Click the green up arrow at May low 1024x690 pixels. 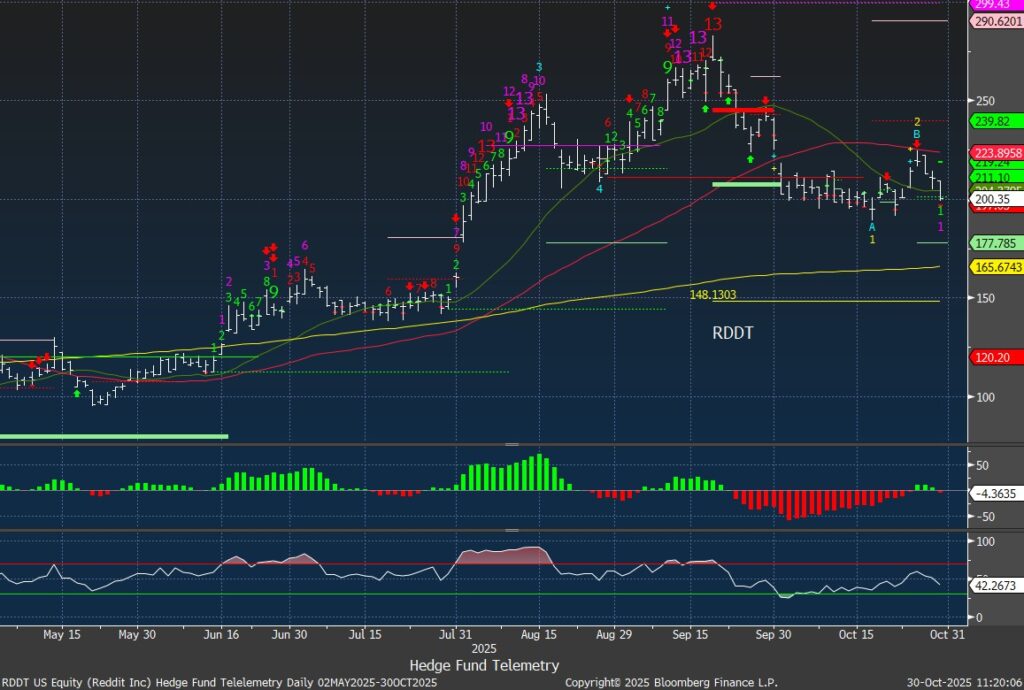[x=77, y=393]
